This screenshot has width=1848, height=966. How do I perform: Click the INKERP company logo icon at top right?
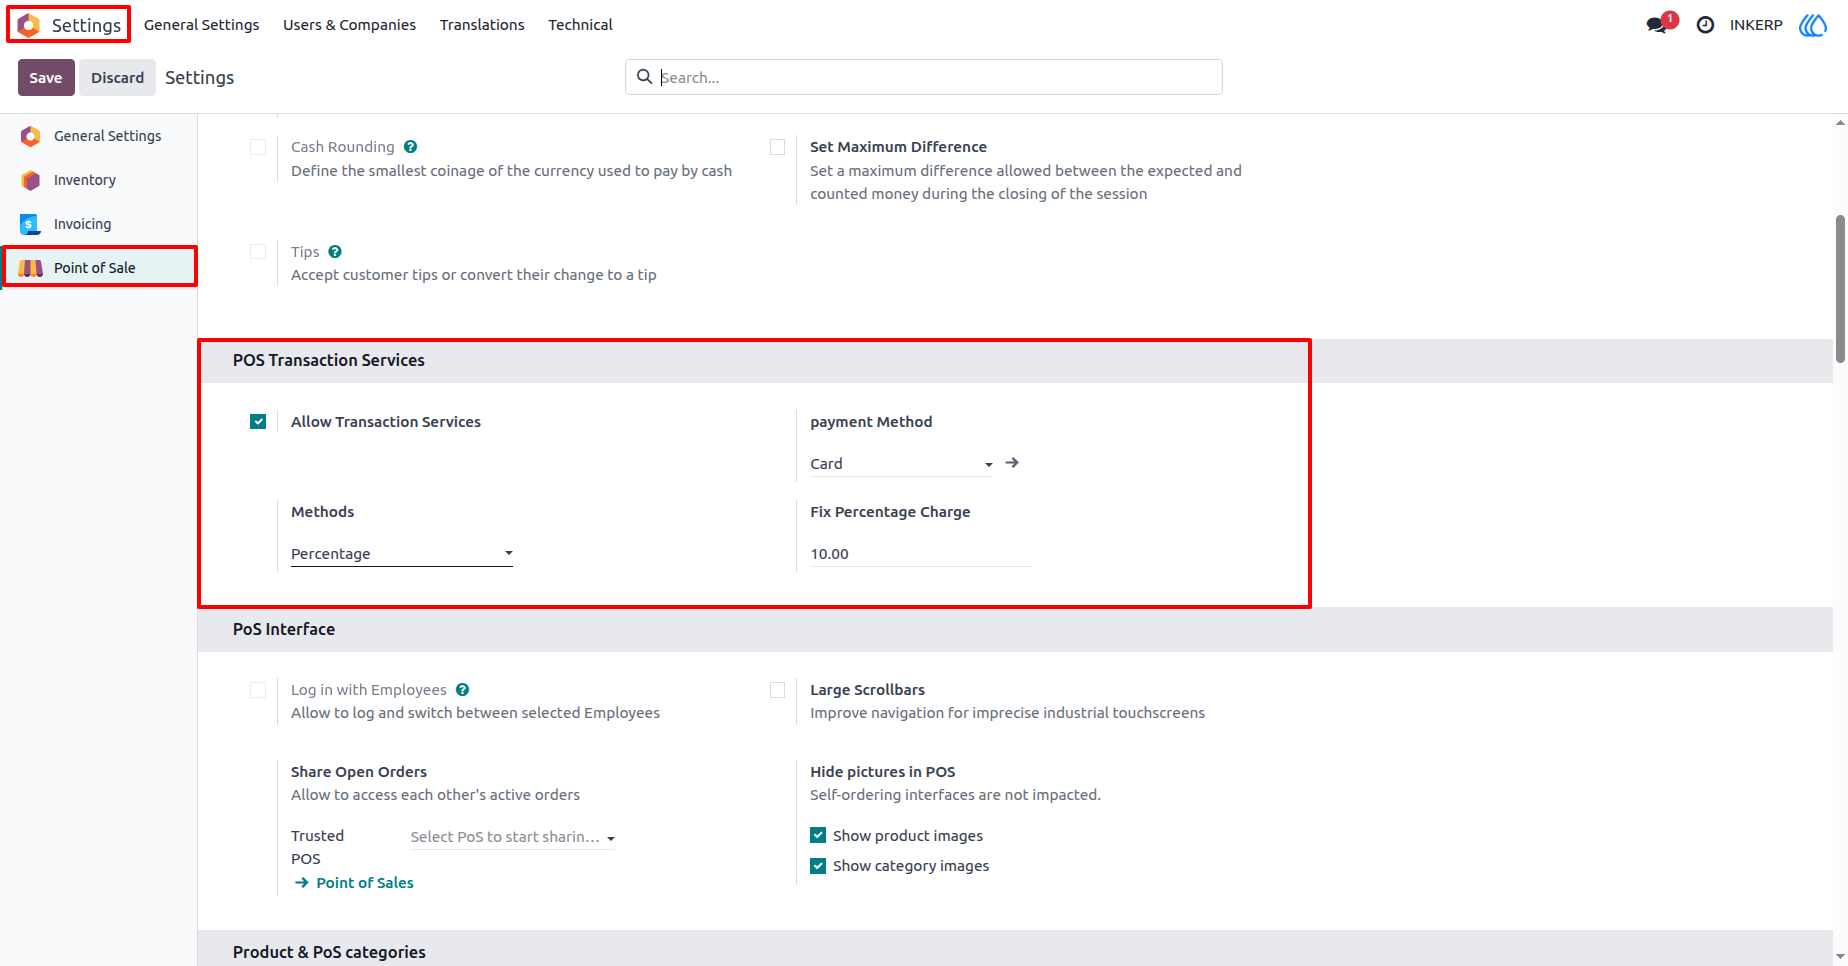tap(1813, 25)
